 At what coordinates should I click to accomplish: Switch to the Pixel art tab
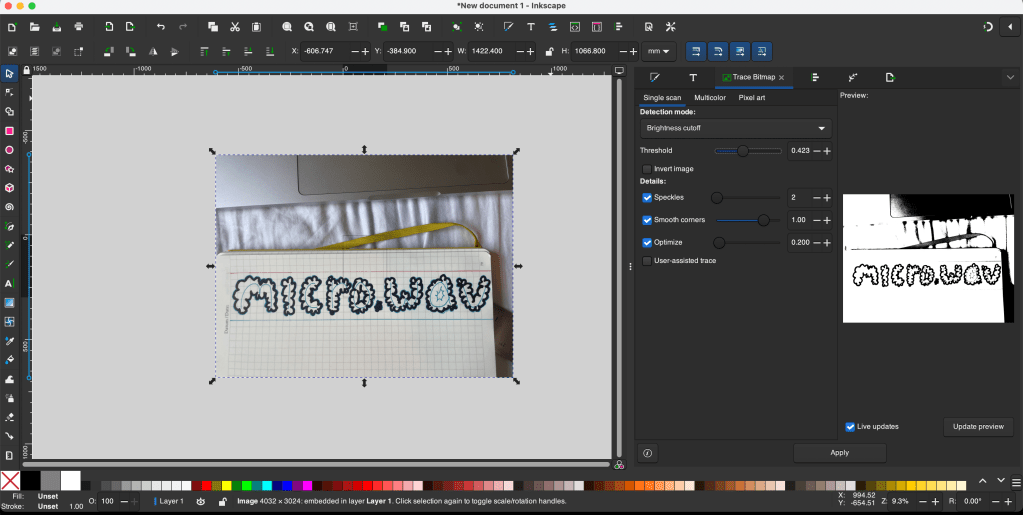pos(752,98)
